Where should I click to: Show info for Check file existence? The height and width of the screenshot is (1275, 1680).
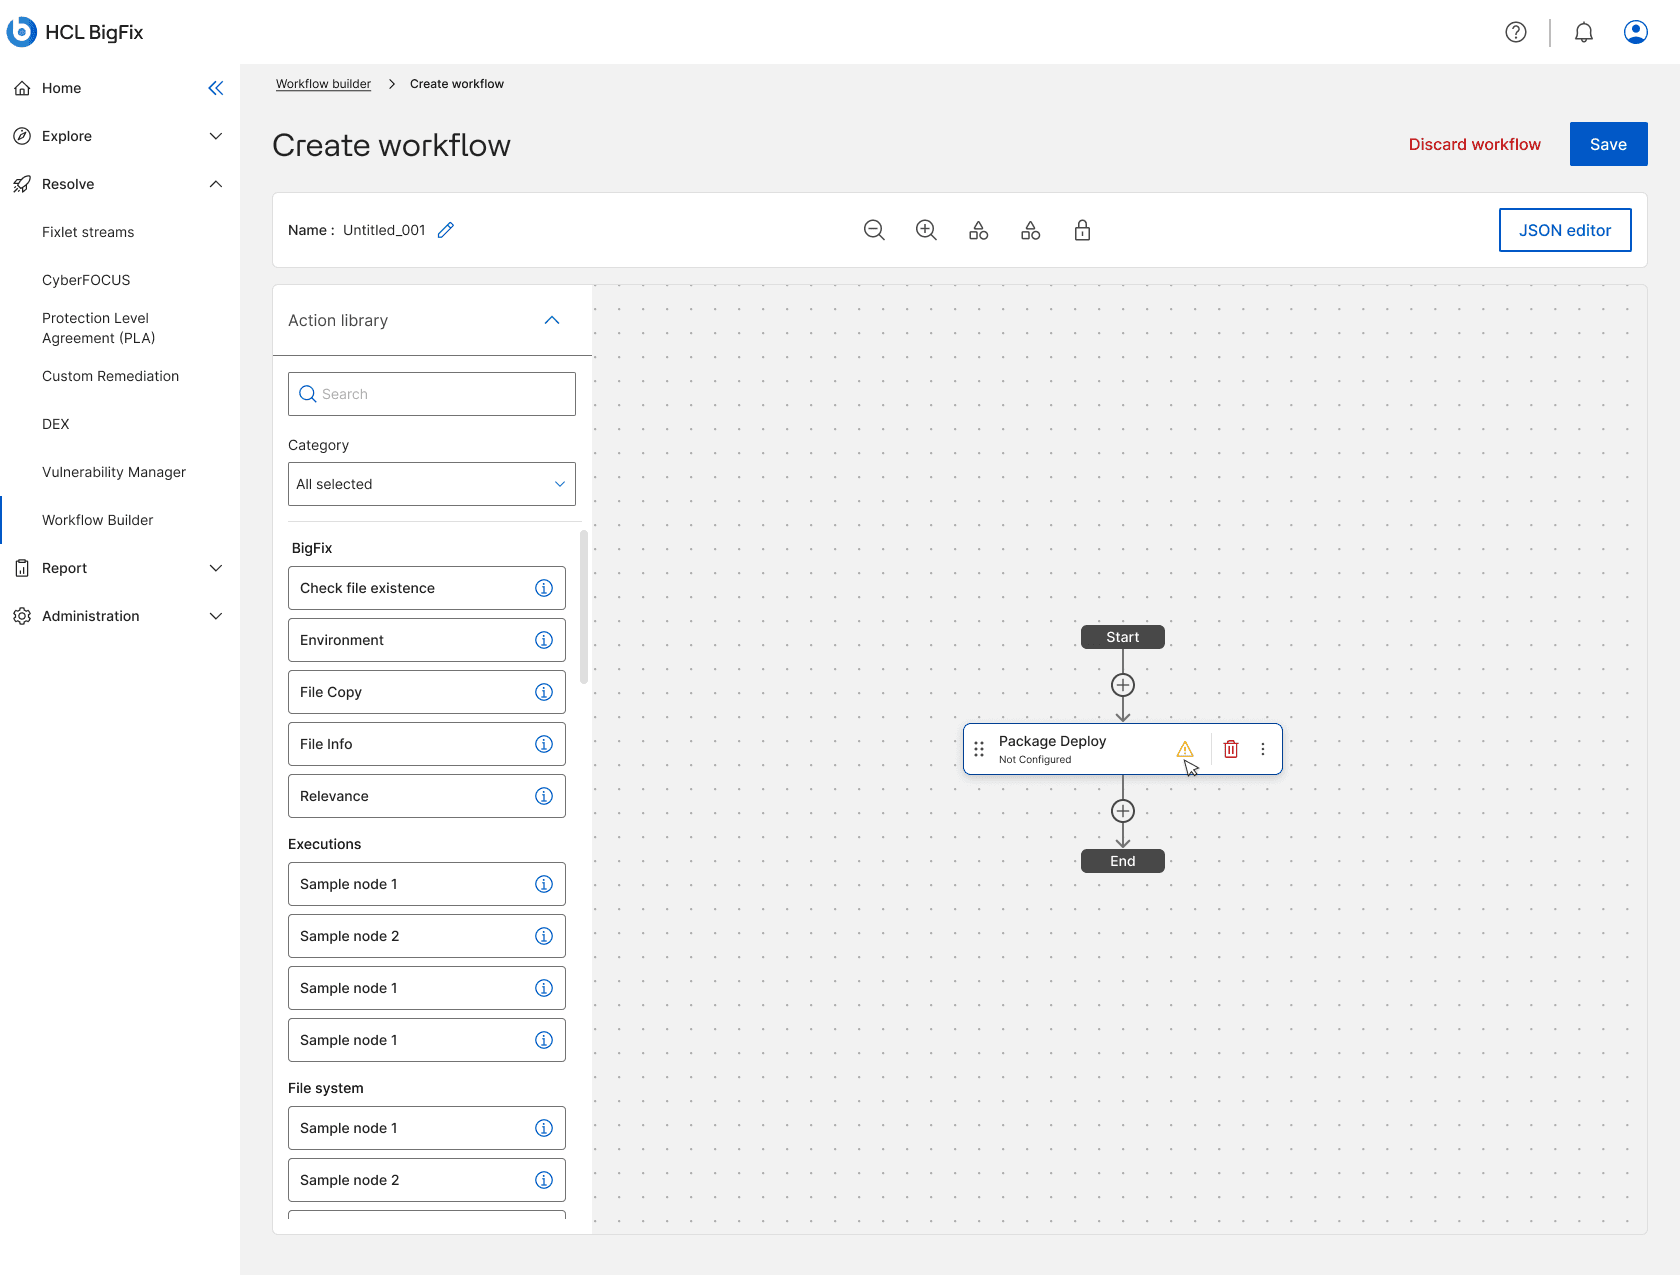[544, 588]
